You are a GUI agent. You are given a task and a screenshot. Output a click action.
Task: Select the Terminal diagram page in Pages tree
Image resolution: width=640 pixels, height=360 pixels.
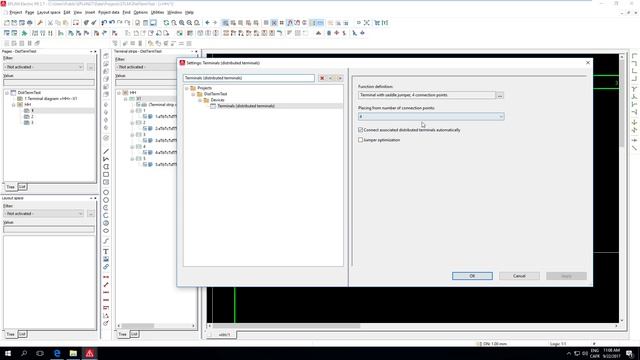51,99
